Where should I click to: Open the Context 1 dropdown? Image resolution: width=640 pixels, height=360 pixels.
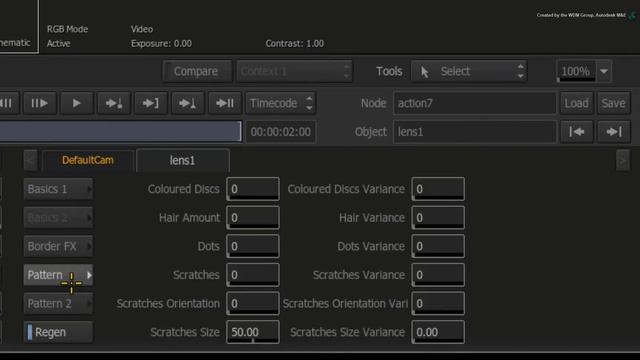294,71
